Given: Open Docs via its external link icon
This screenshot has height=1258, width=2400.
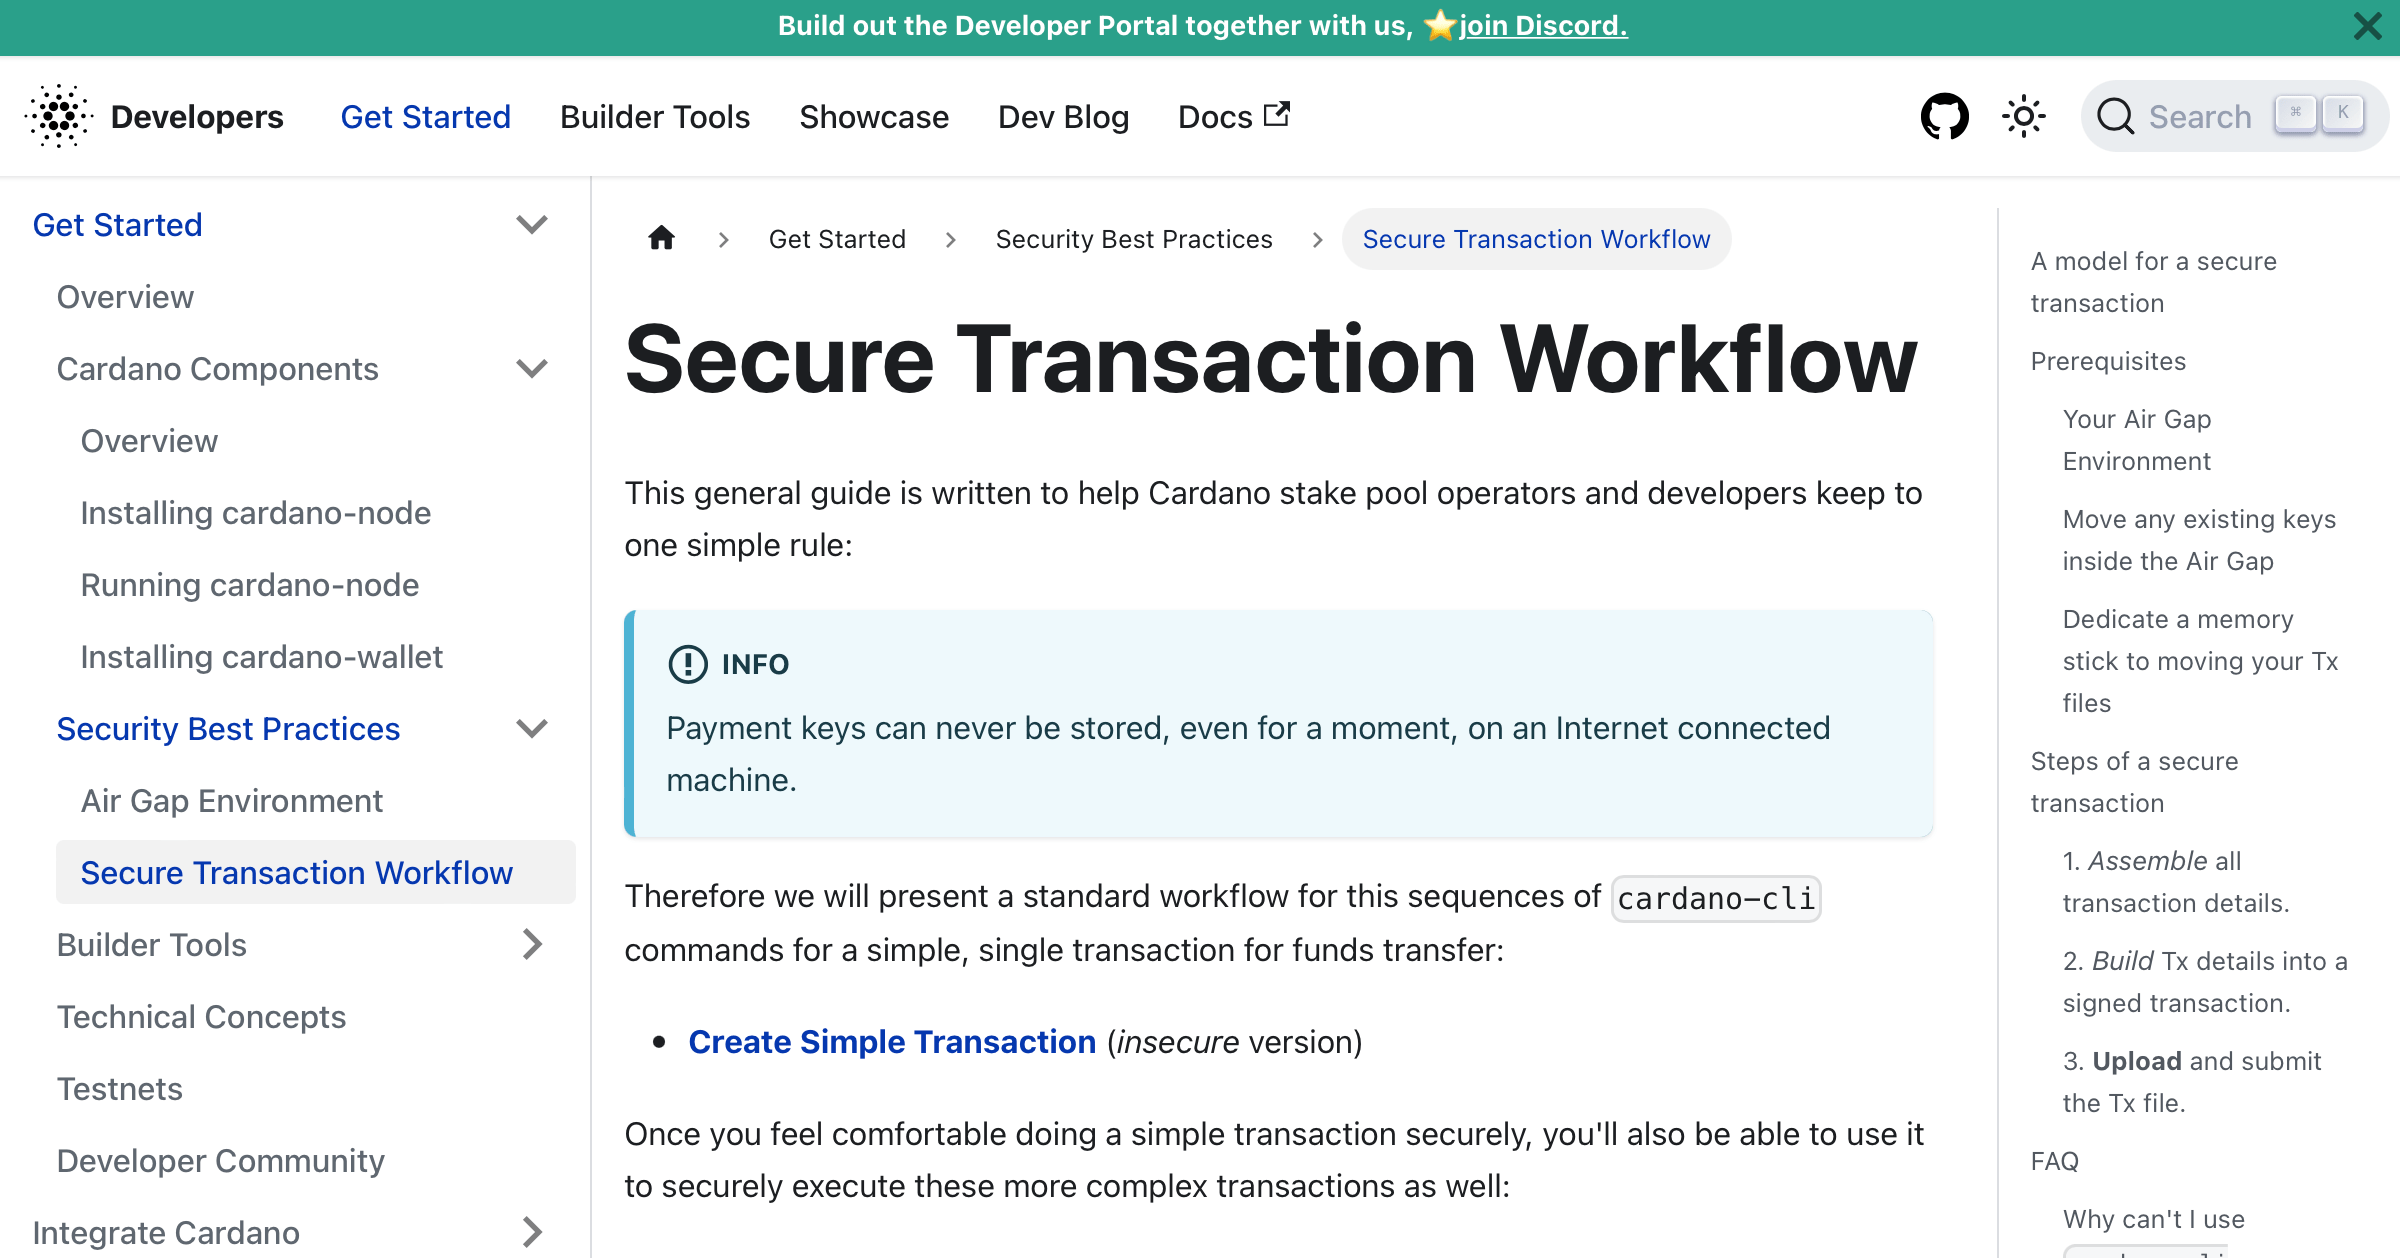Looking at the screenshot, I should pyautogui.click(x=1276, y=114).
